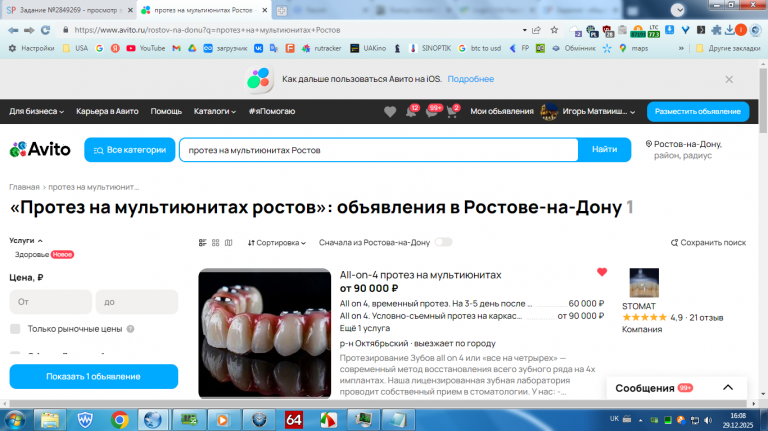Remove listing from favorites red heart
The height and width of the screenshot is (431, 768).
[x=602, y=272]
